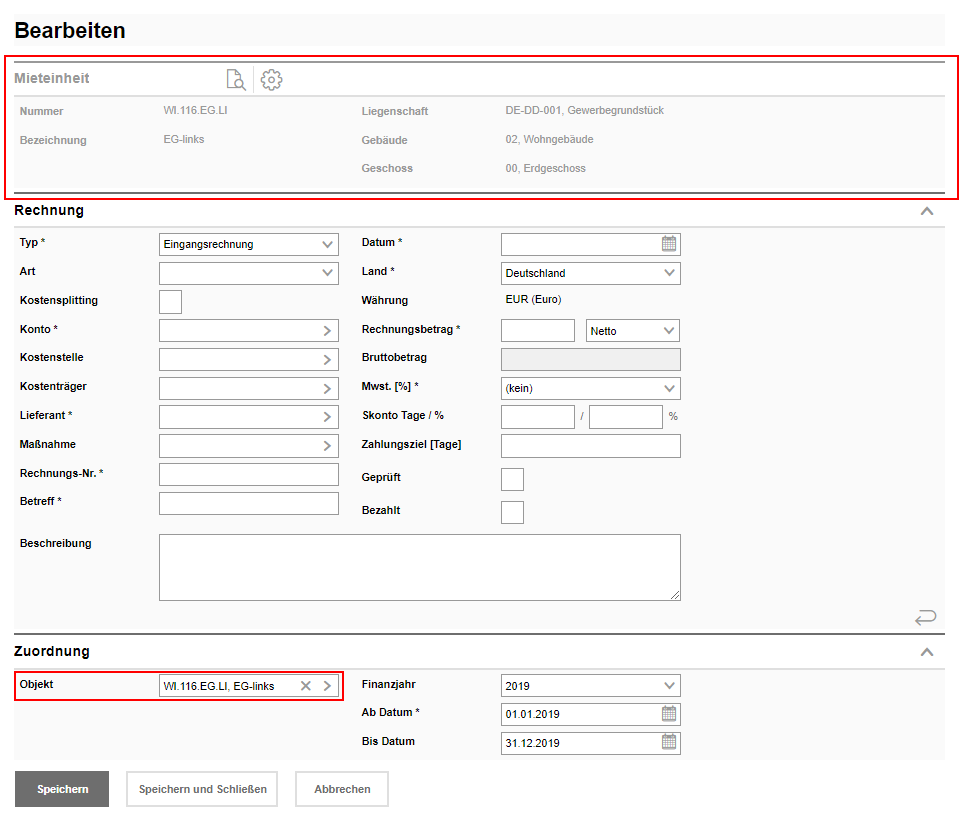Open the Netto amount type dropdown

coord(633,331)
